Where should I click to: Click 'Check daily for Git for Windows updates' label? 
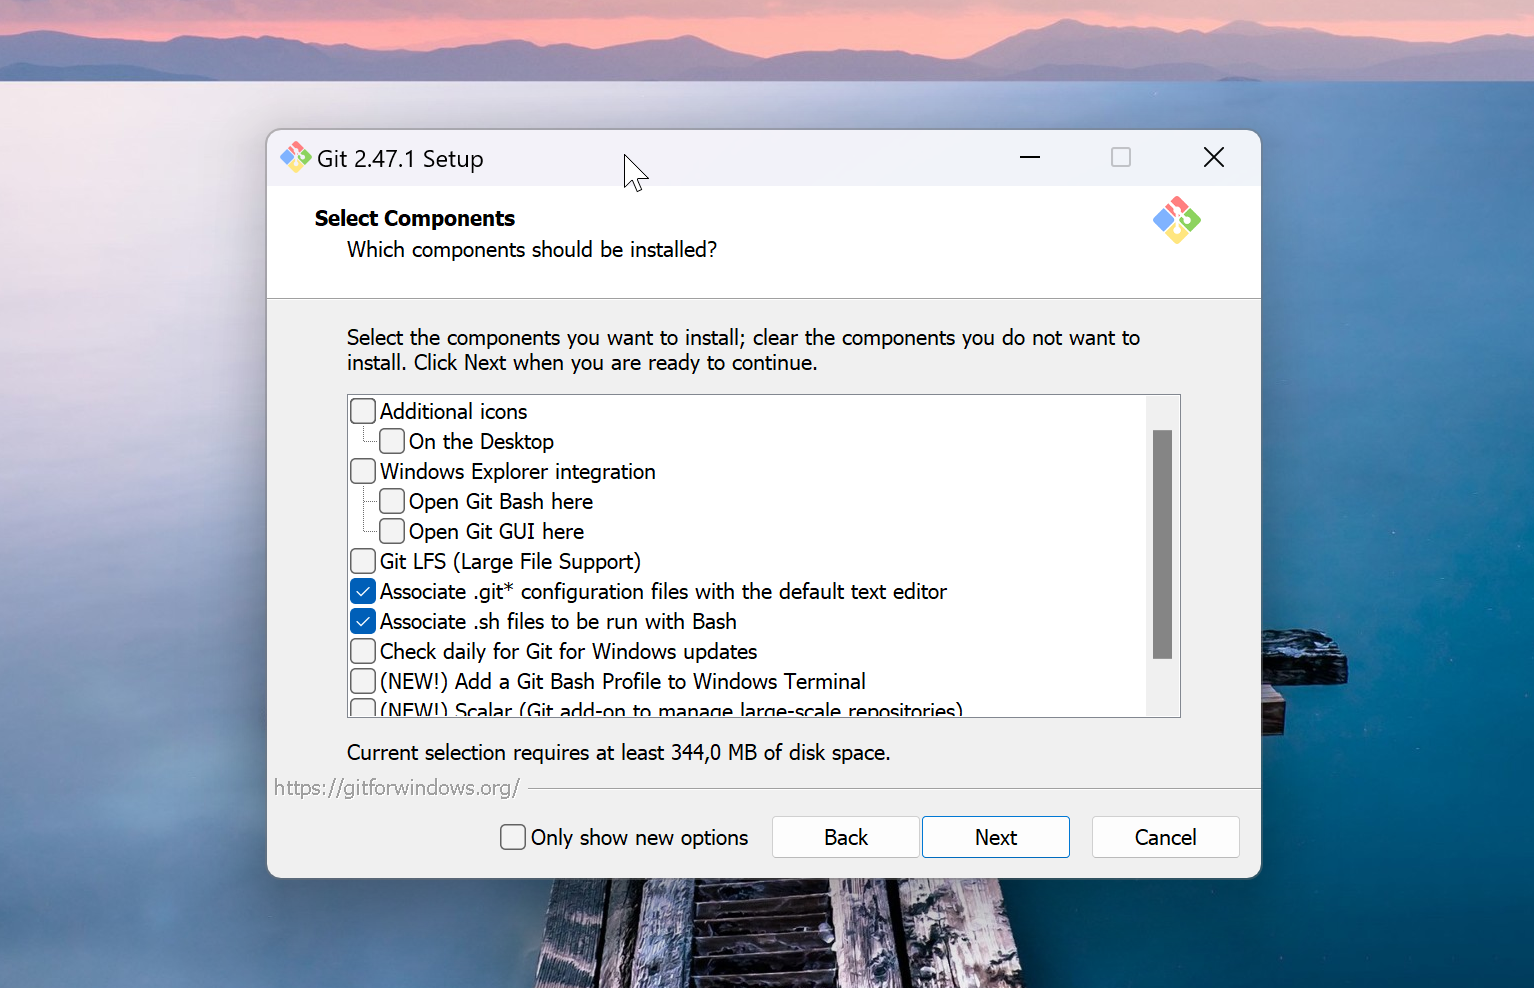coord(568,651)
